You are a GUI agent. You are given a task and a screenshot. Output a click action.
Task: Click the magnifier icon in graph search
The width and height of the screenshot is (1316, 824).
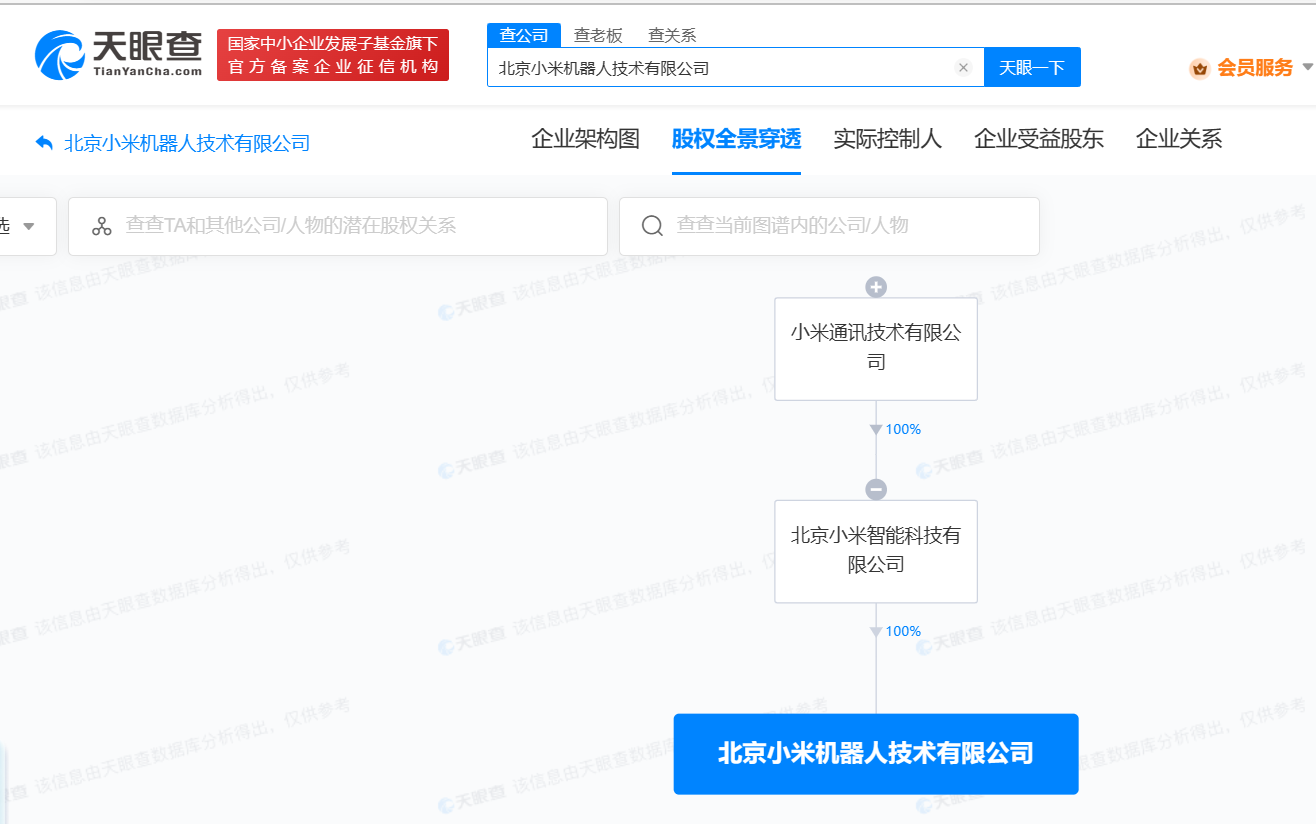point(652,226)
